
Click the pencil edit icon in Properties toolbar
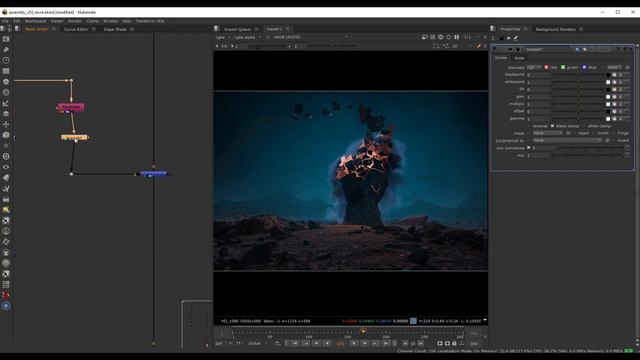[516, 38]
